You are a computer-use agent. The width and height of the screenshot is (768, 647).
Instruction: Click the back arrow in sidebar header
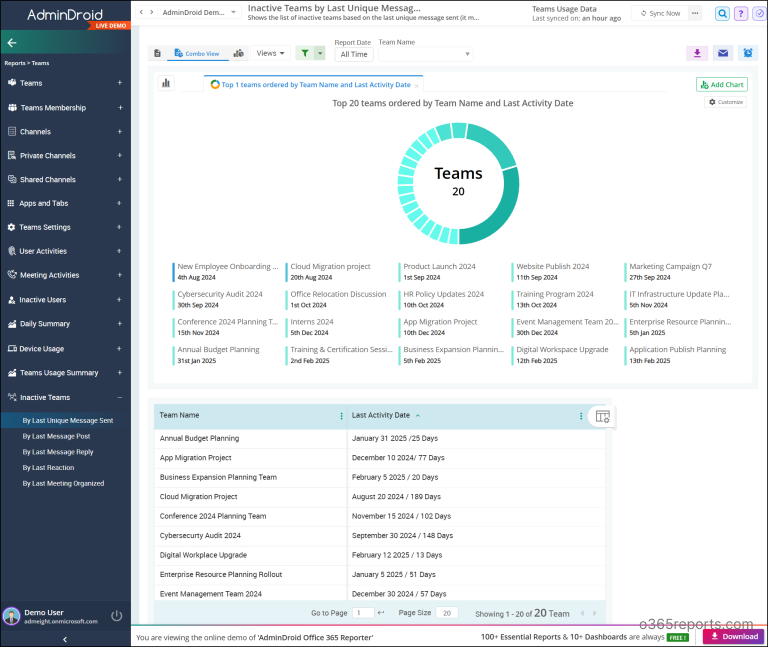(x=12, y=43)
